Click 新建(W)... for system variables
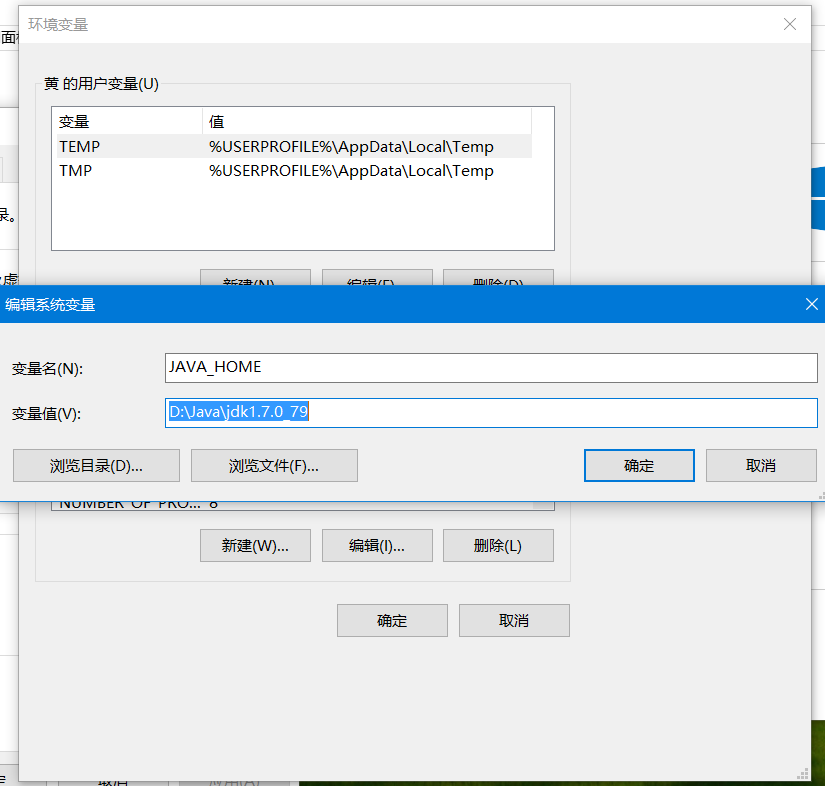Screen dimensions: 825x786 255,546
